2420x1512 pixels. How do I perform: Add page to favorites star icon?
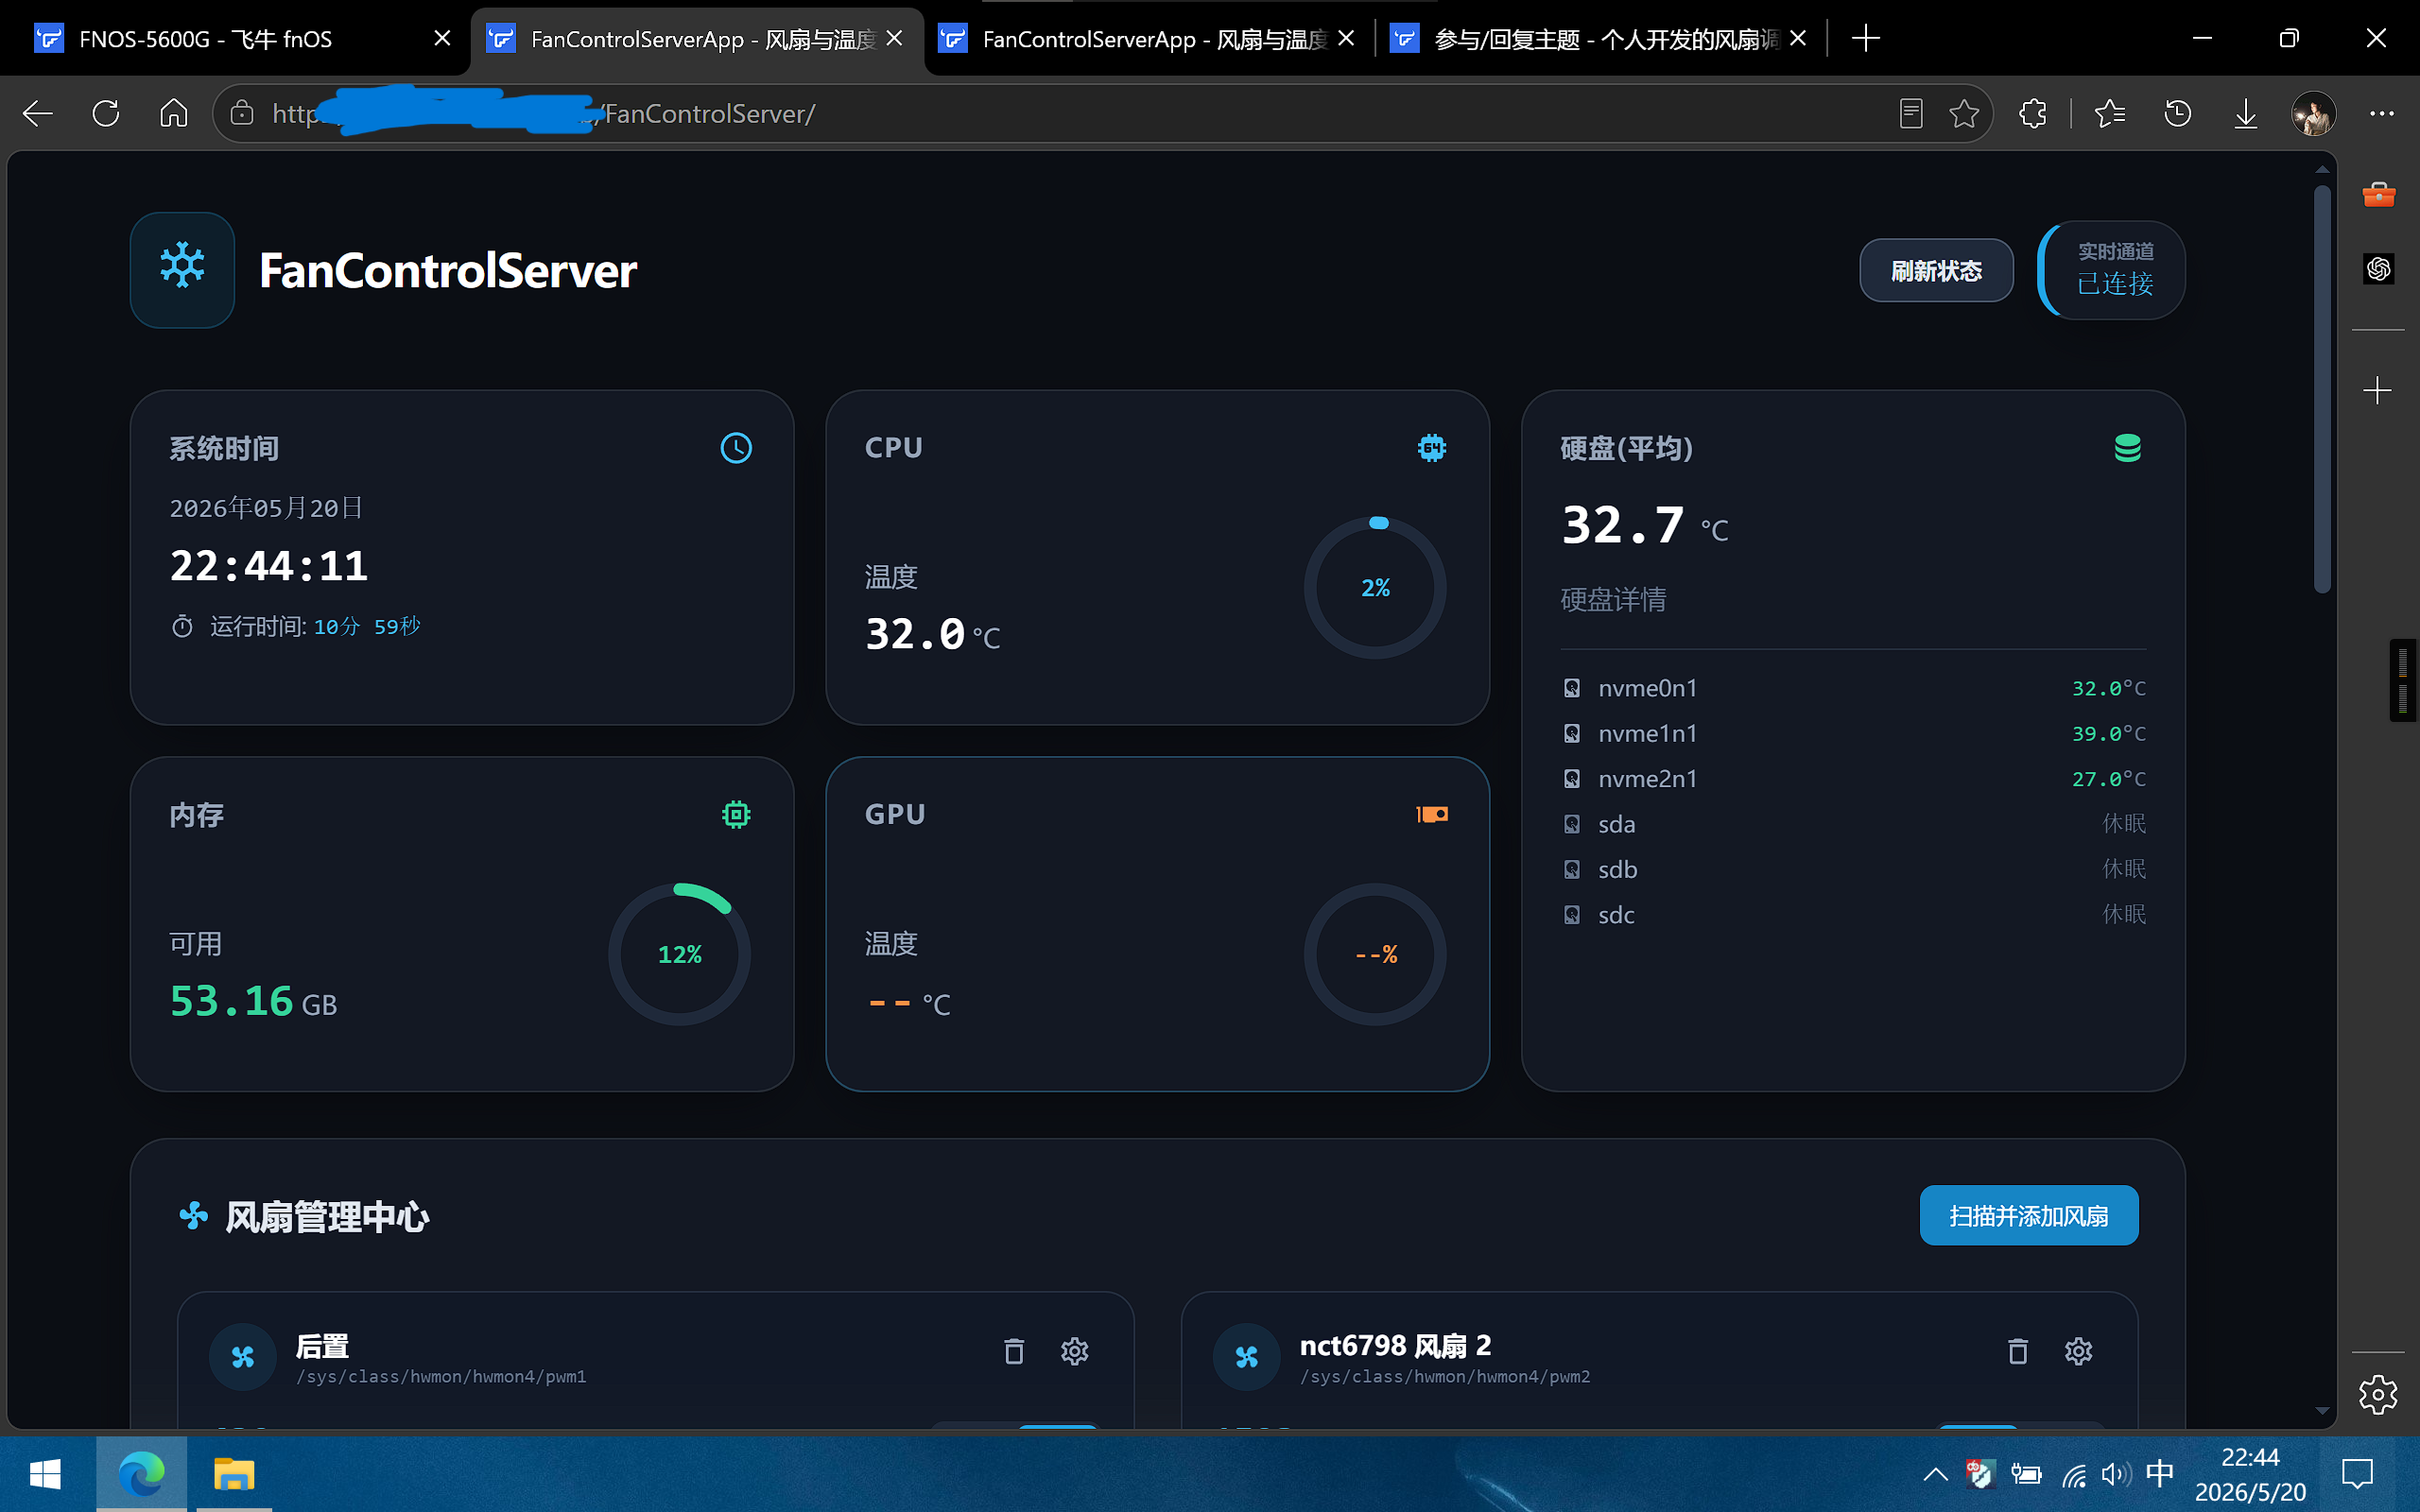coord(1964,113)
